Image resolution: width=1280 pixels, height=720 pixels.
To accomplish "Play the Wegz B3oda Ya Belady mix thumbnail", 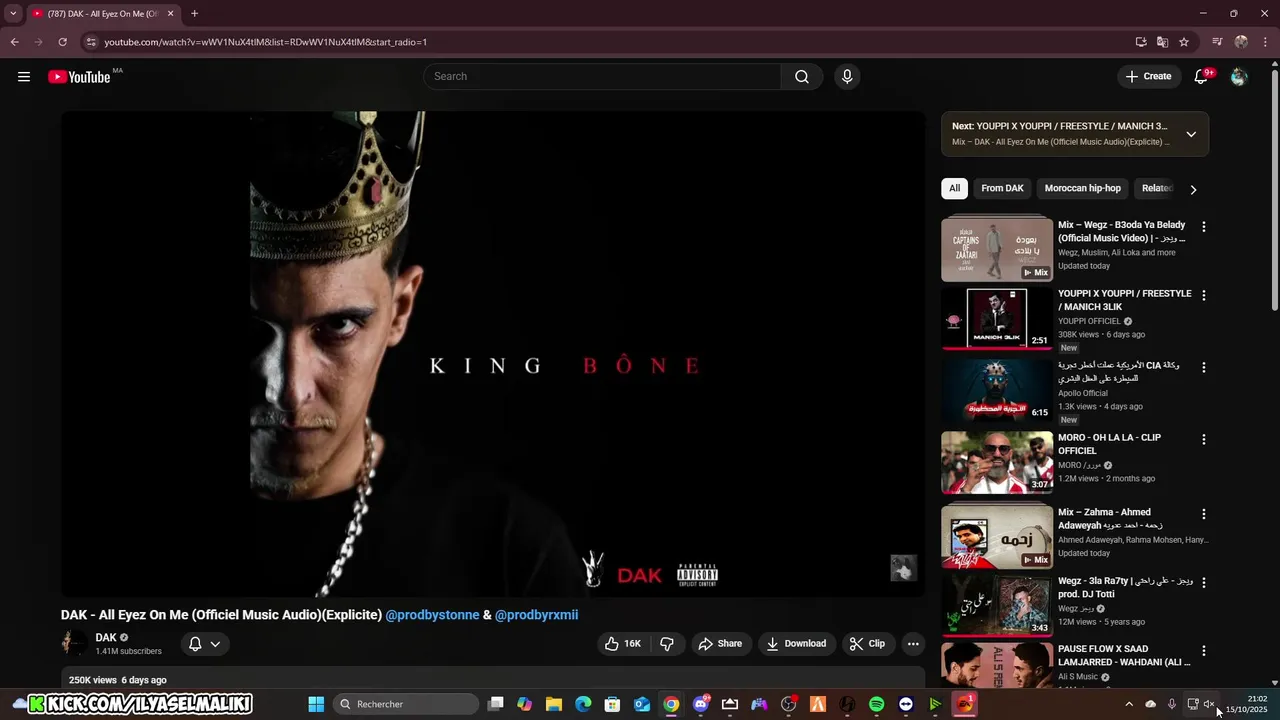I will pos(997,250).
